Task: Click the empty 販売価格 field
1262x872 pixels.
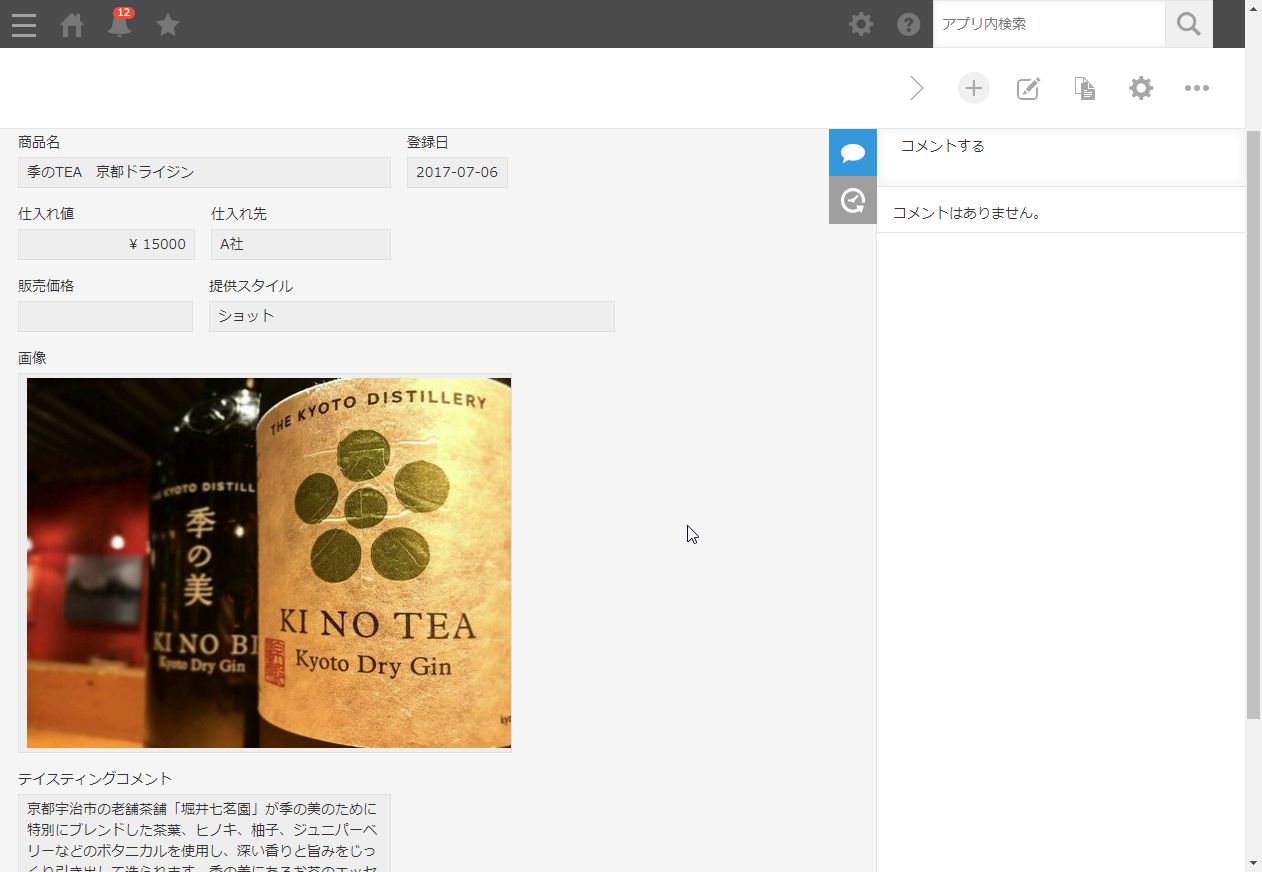Action: pyautogui.click(x=105, y=316)
